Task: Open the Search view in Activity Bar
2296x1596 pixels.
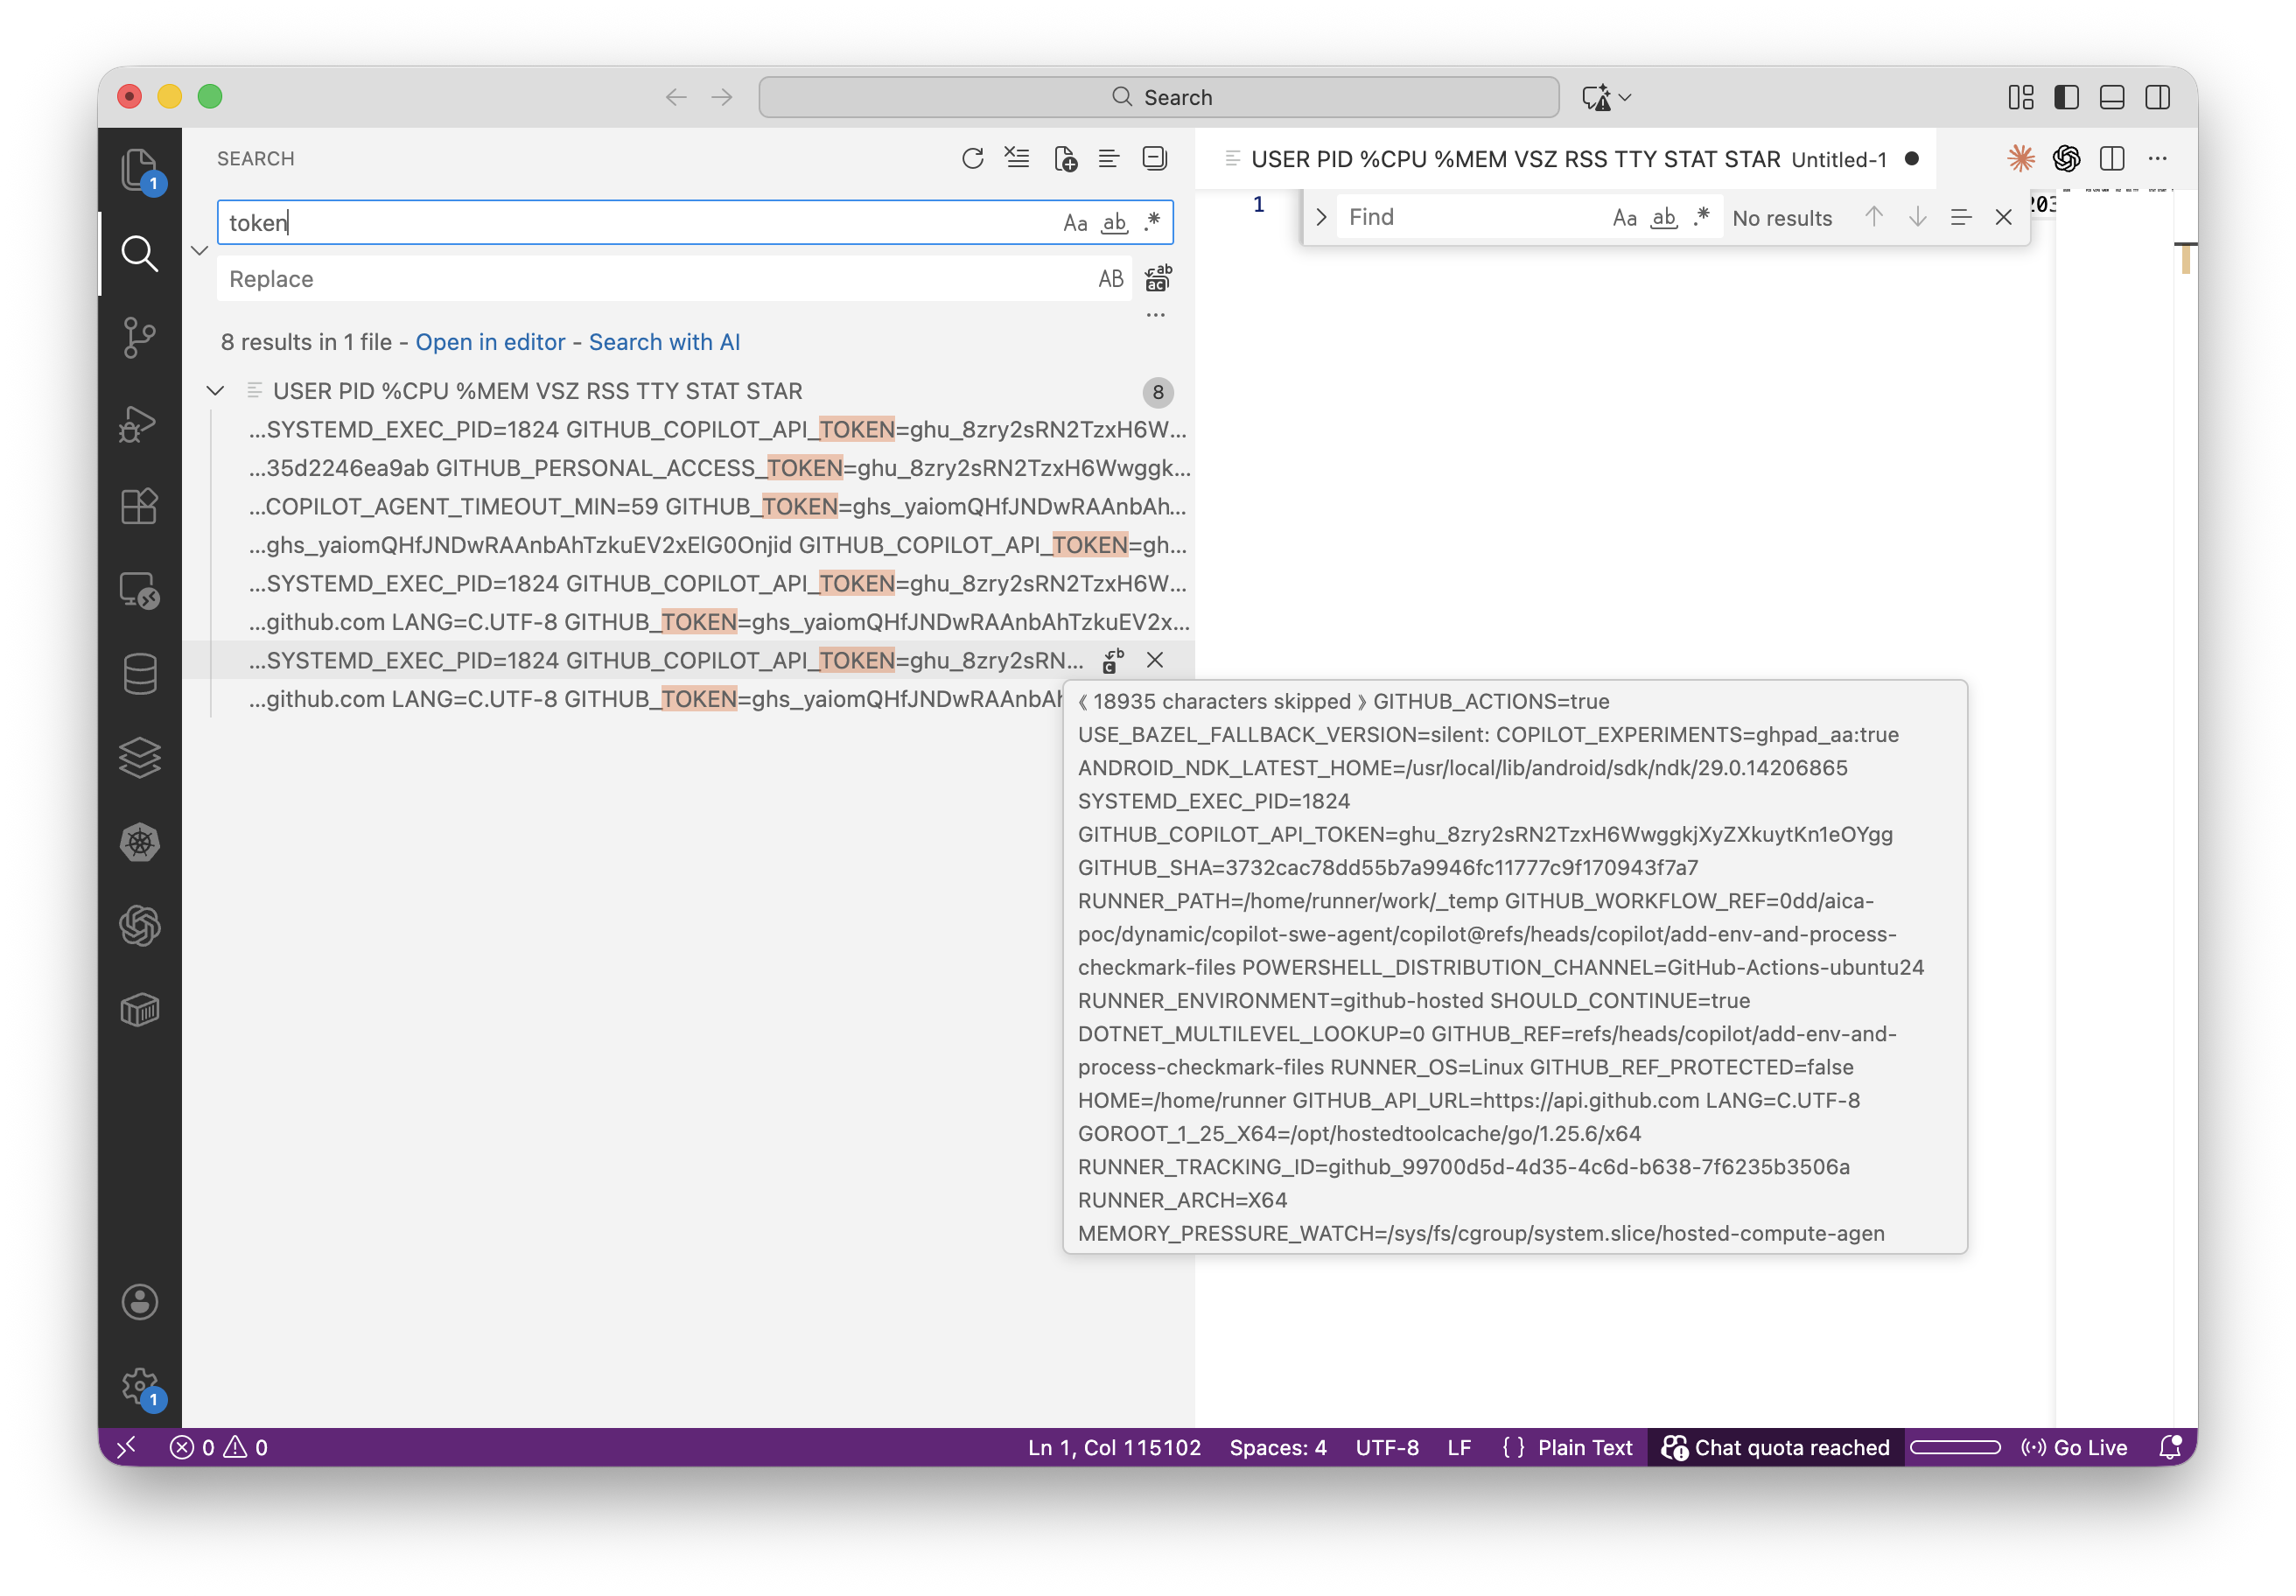Action: pyautogui.click(x=140, y=254)
